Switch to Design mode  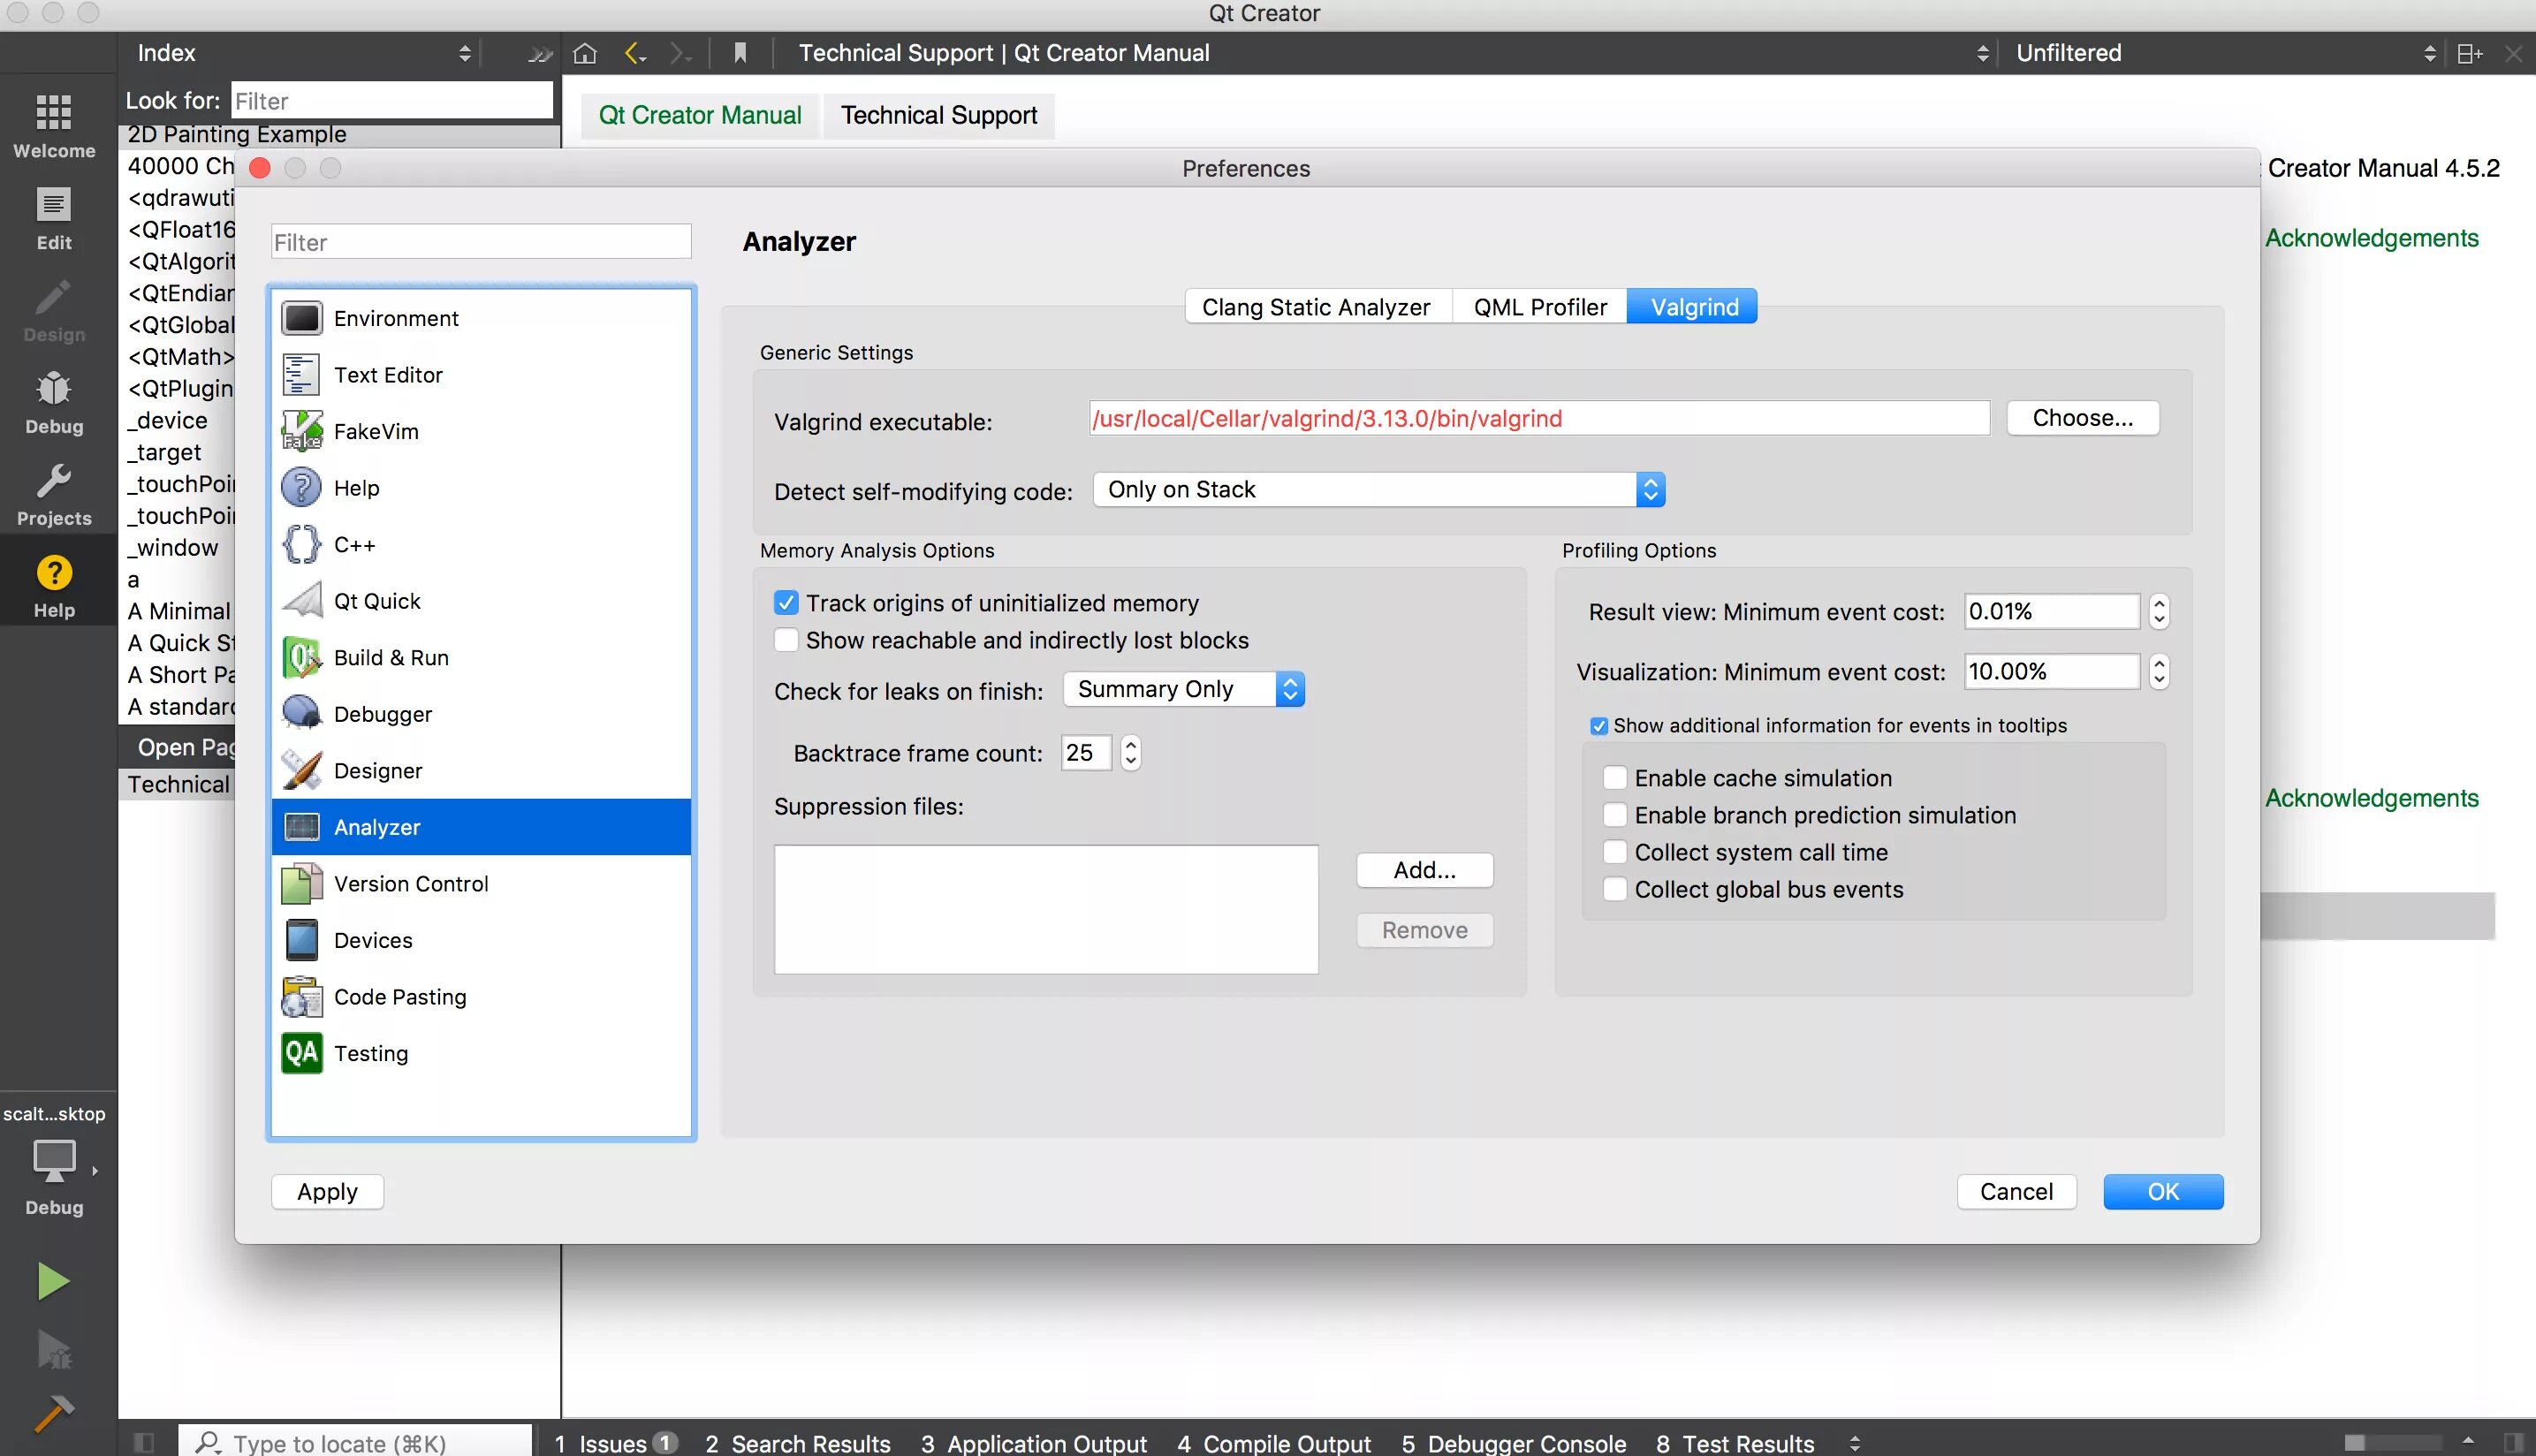click(x=54, y=310)
